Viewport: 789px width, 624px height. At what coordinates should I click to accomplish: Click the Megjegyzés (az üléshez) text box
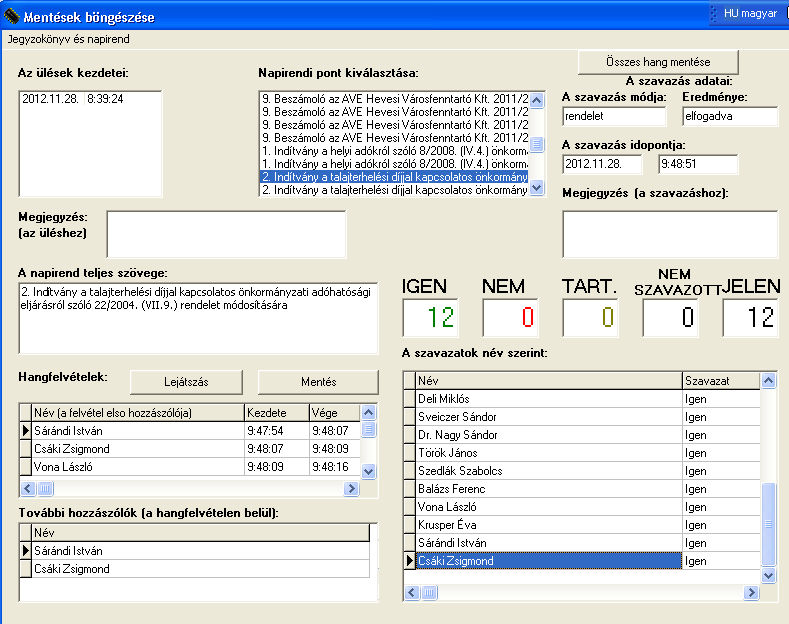click(226, 235)
